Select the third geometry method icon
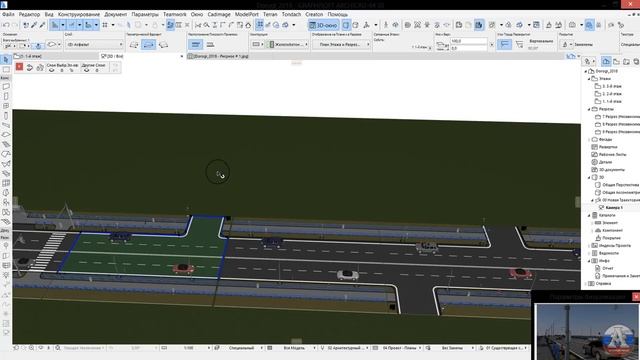The width and height of the screenshot is (640, 360). click(163, 44)
